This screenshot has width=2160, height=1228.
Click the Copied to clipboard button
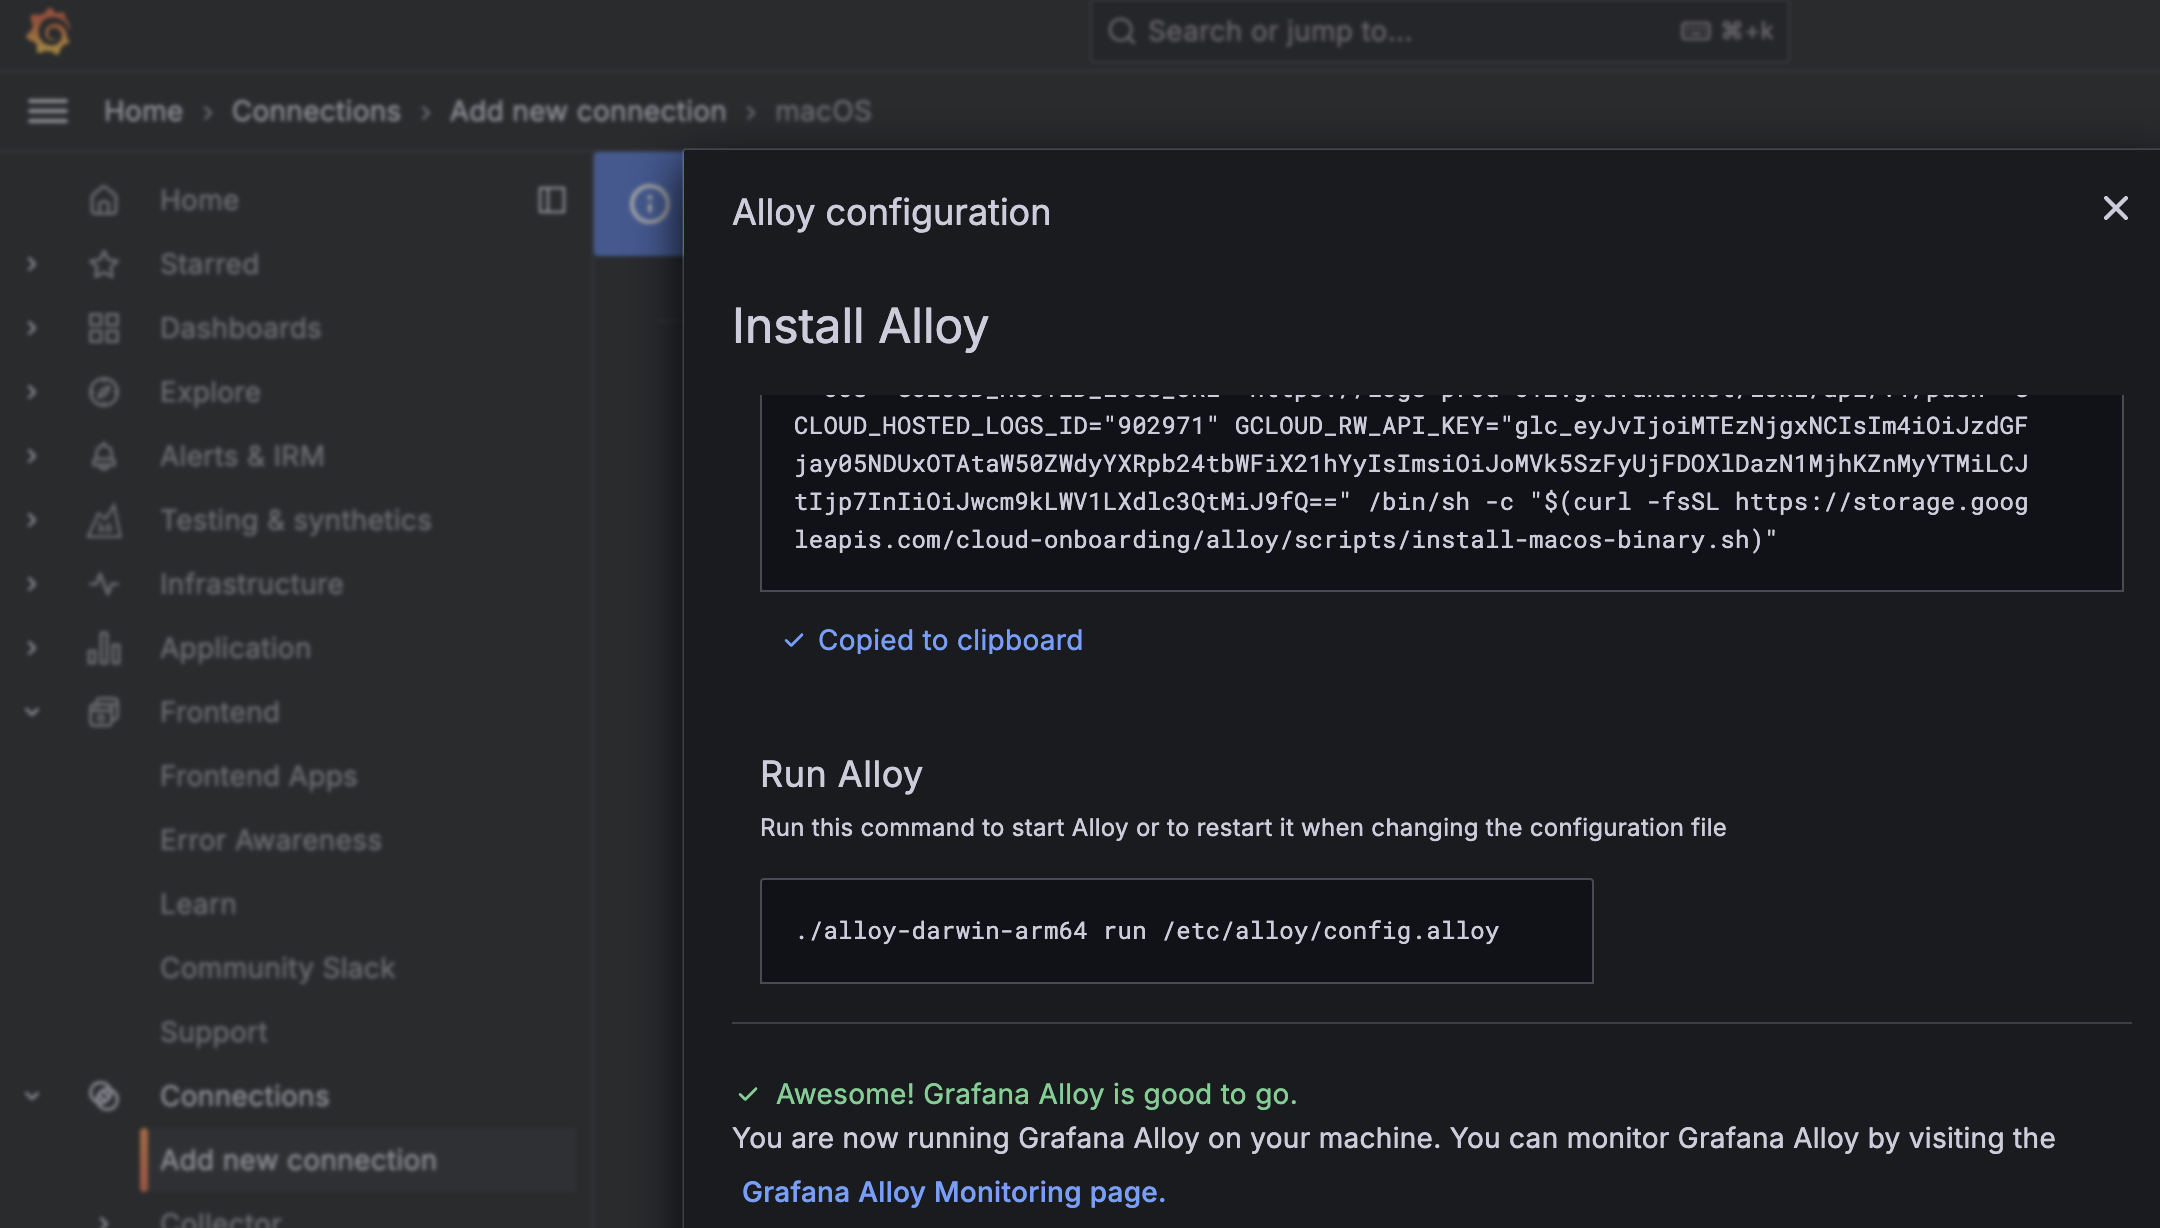pos(932,640)
